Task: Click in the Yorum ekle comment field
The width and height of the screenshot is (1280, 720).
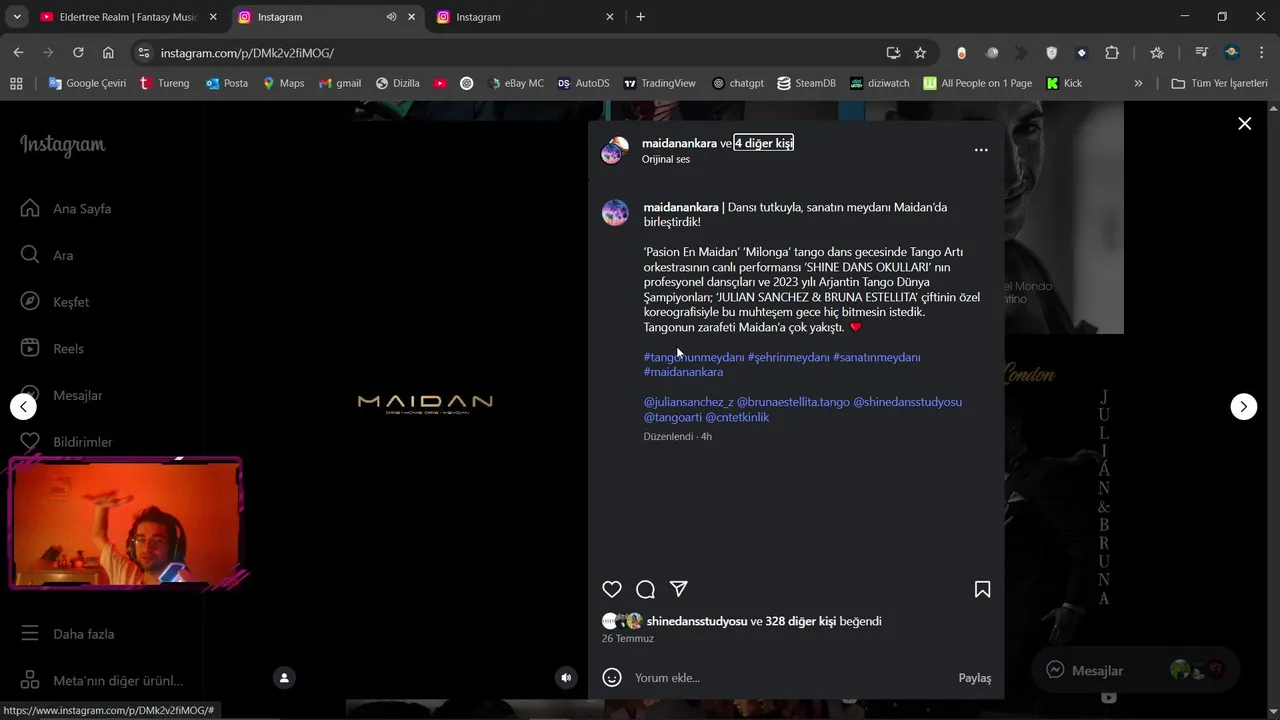Action: pyautogui.click(x=790, y=677)
